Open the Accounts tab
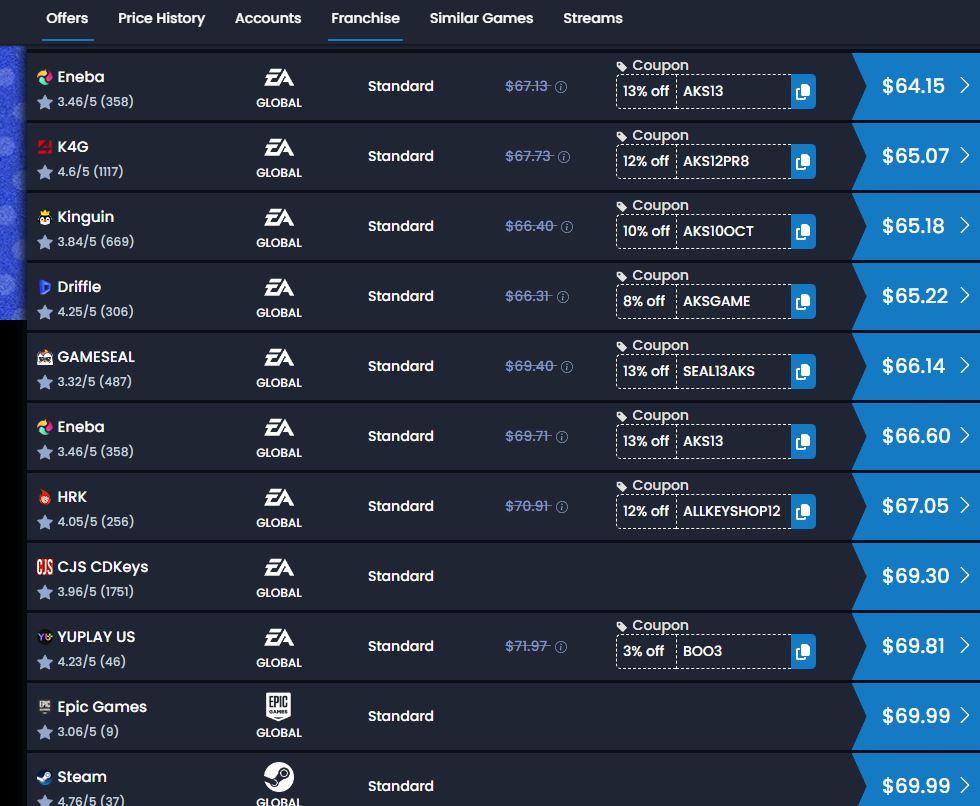980x806 pixels. (x=268, y=18)
